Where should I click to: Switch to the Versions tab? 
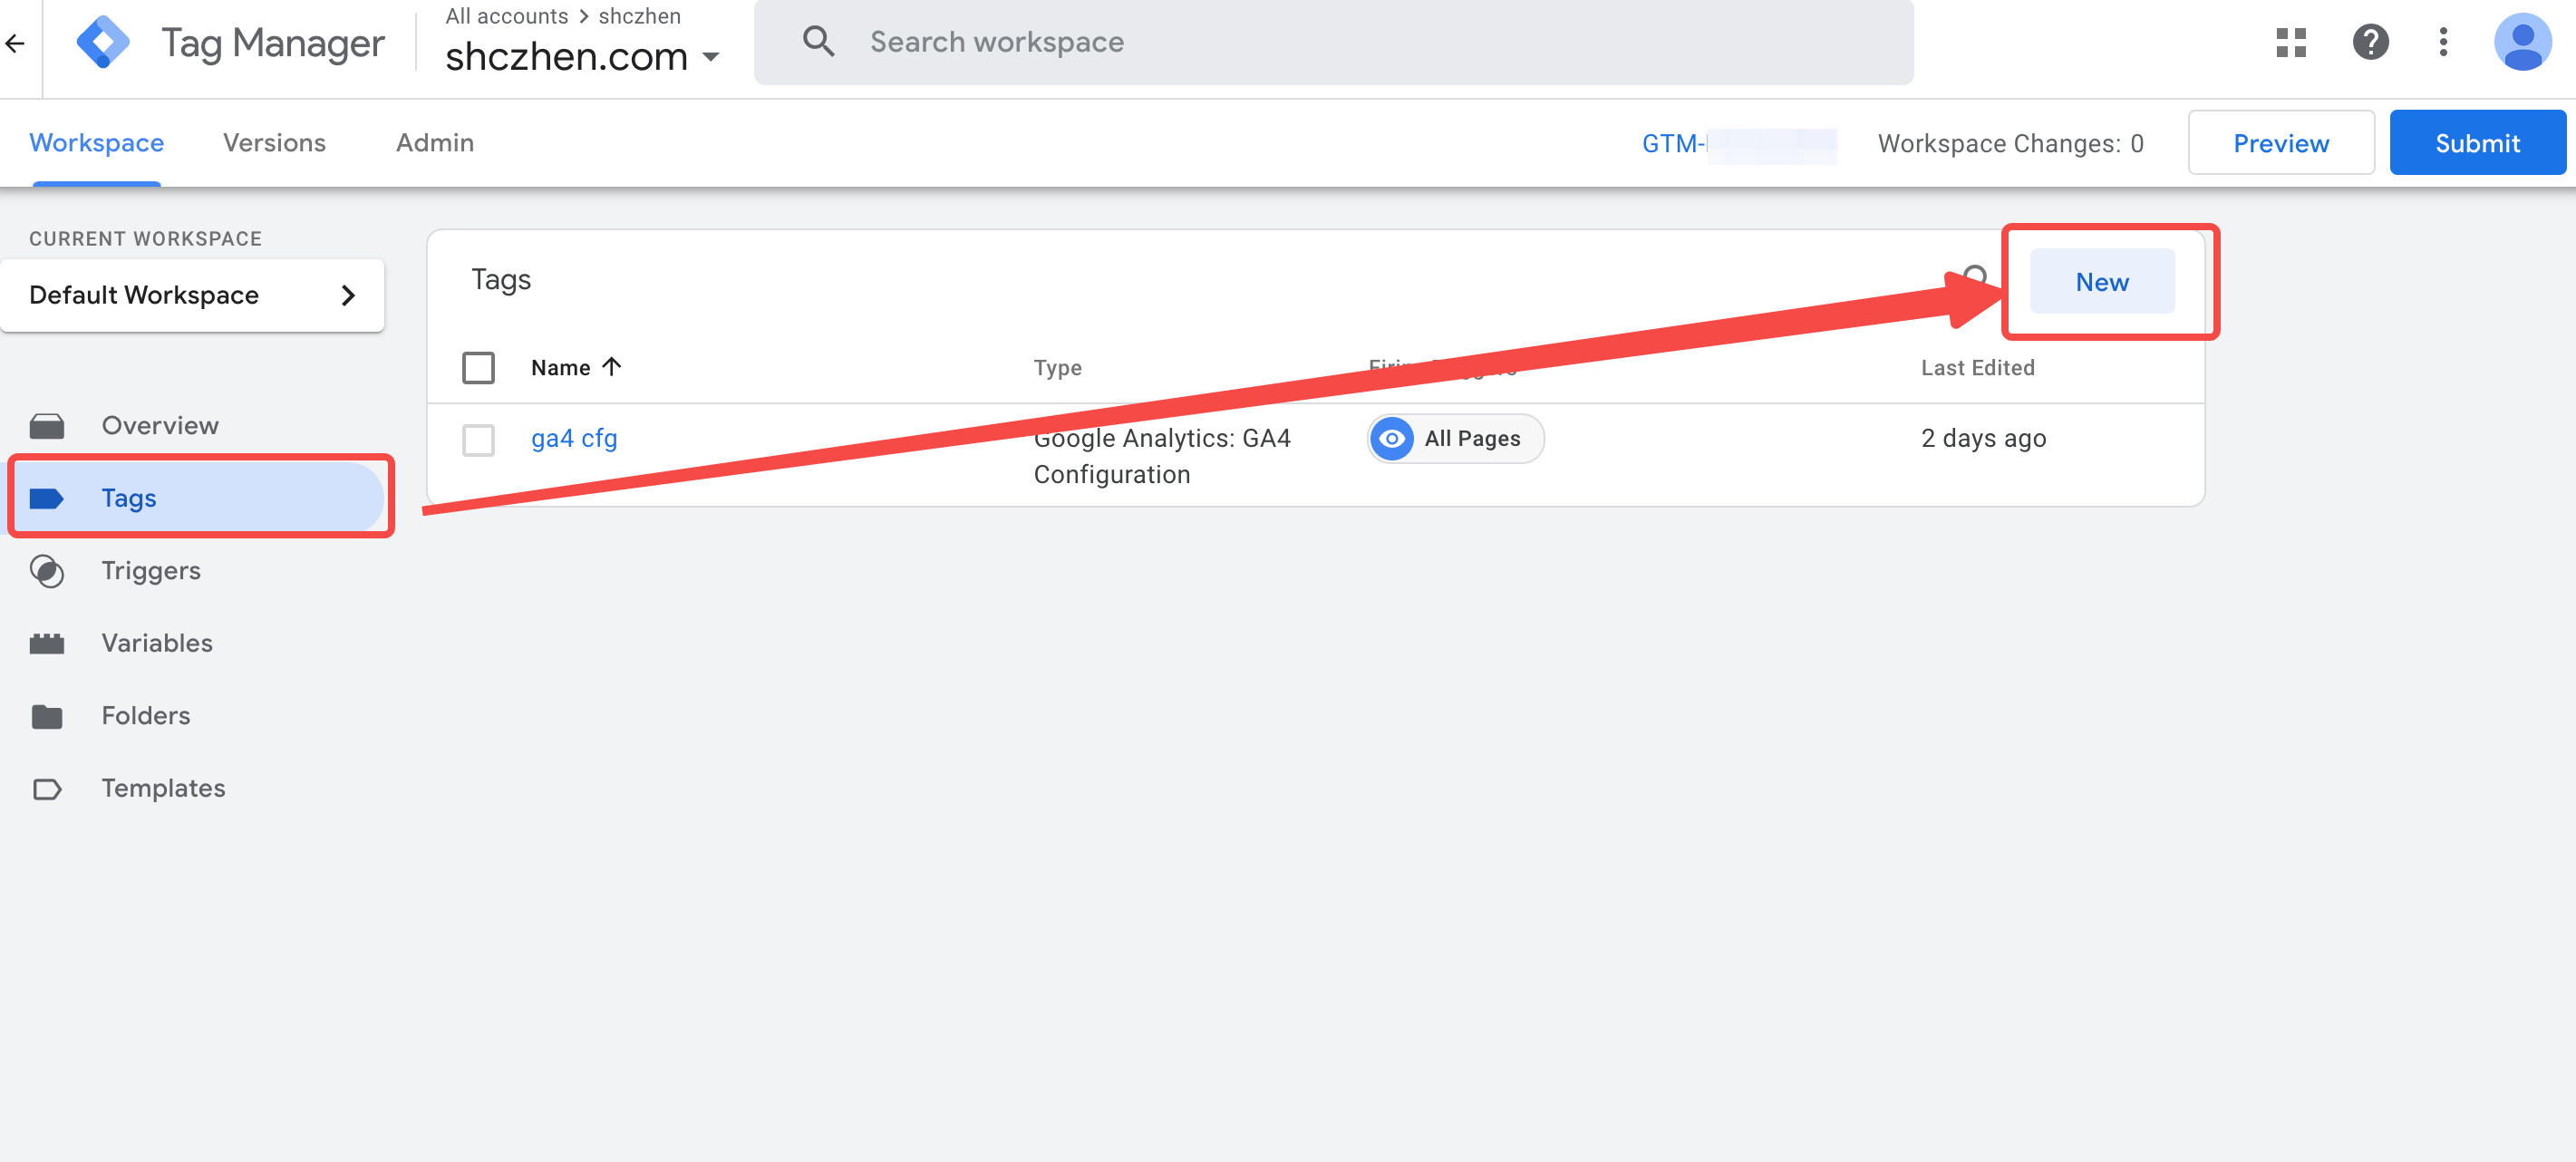coord(274,142)
